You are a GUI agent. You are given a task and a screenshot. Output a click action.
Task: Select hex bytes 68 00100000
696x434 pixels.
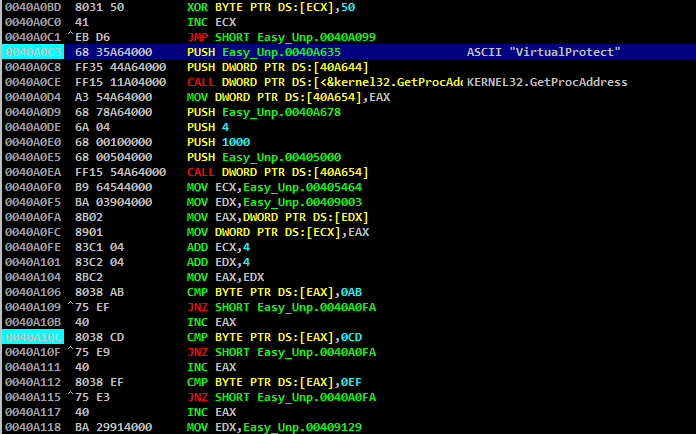coord(114,142)
